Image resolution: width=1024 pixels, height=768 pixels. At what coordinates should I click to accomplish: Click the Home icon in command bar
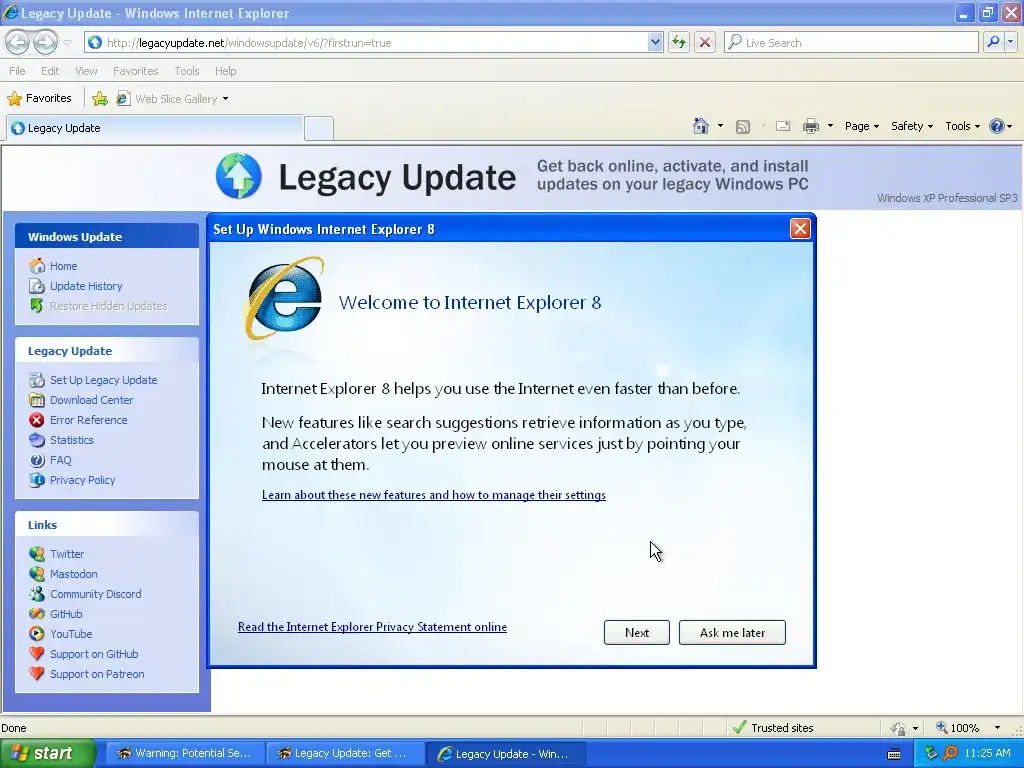701,126
